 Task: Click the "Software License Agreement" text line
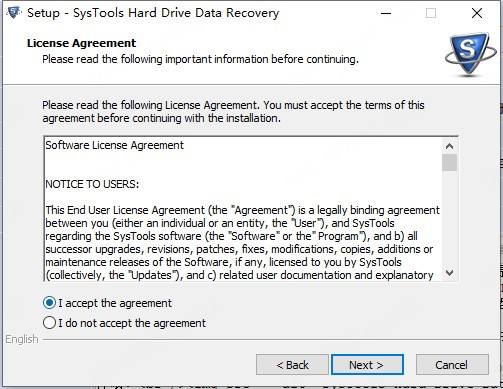[x=114, y=145]
